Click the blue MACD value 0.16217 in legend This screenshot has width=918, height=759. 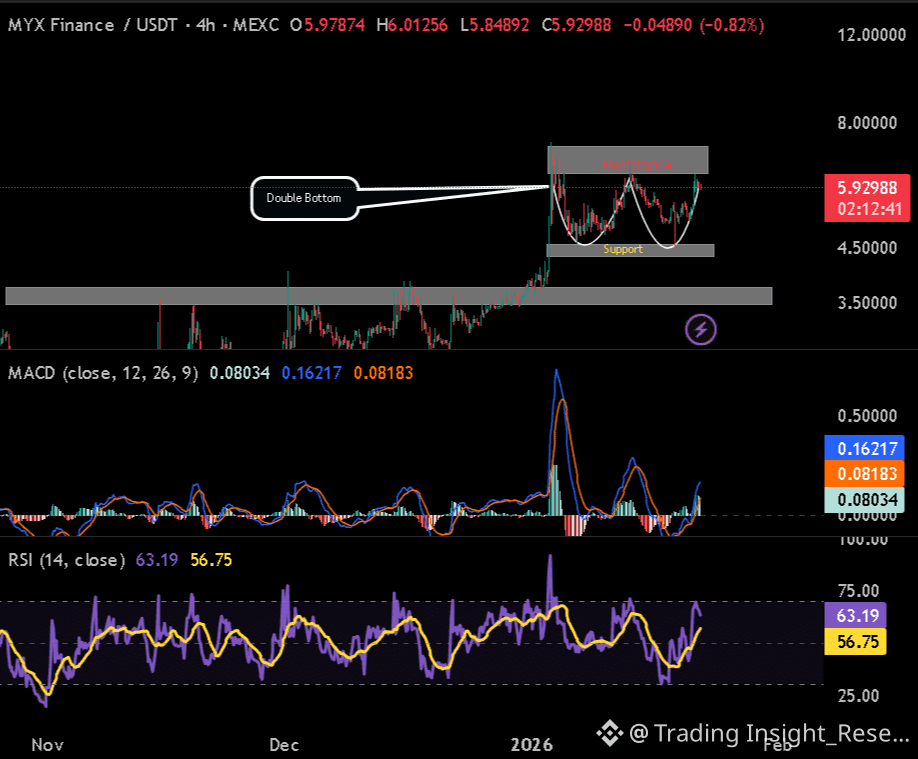click(x=311, y=373)
